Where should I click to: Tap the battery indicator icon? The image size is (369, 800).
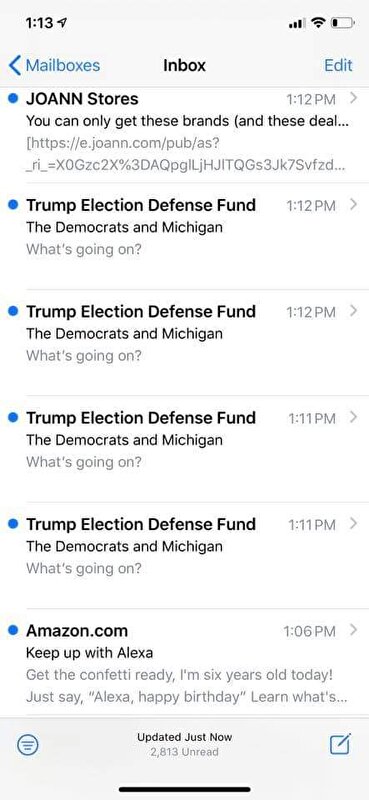point(343,23)
